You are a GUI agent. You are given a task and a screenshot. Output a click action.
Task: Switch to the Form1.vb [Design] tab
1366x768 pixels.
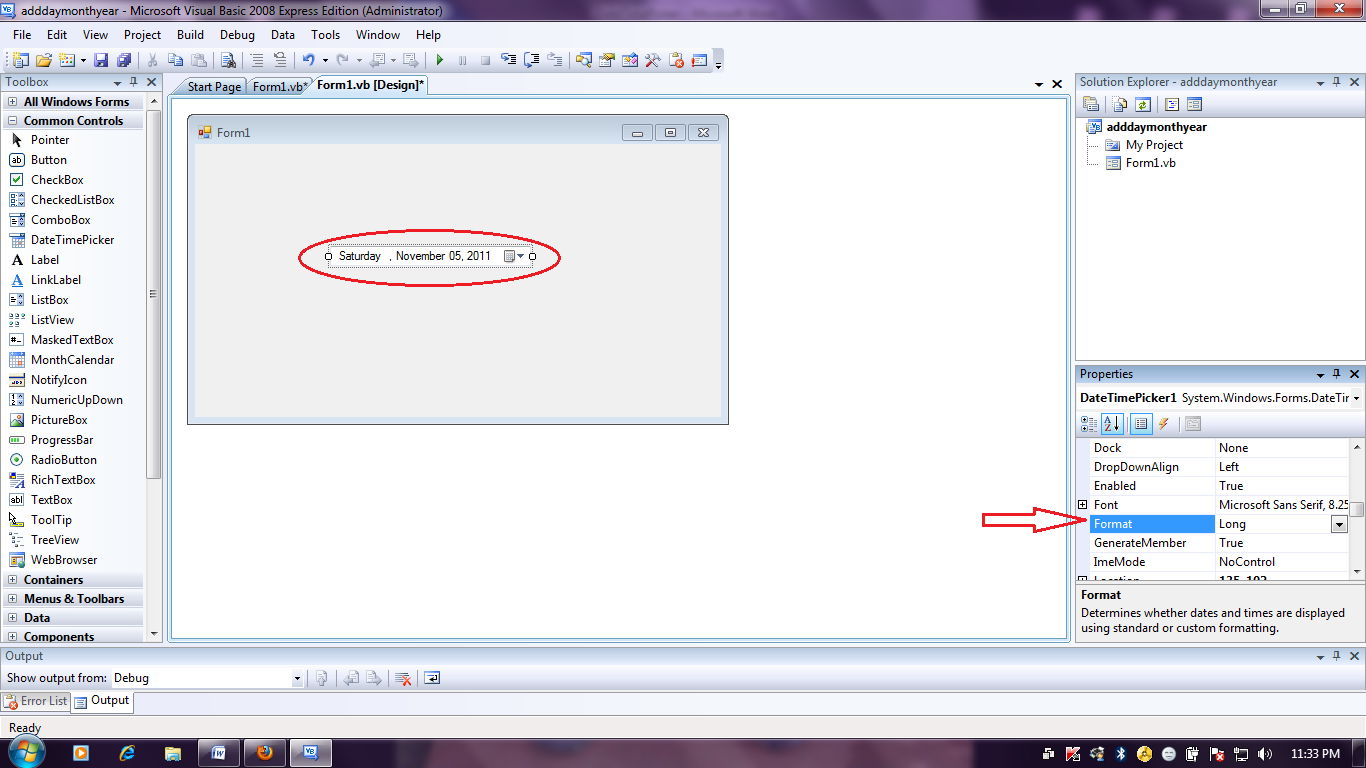pos(368,85)
